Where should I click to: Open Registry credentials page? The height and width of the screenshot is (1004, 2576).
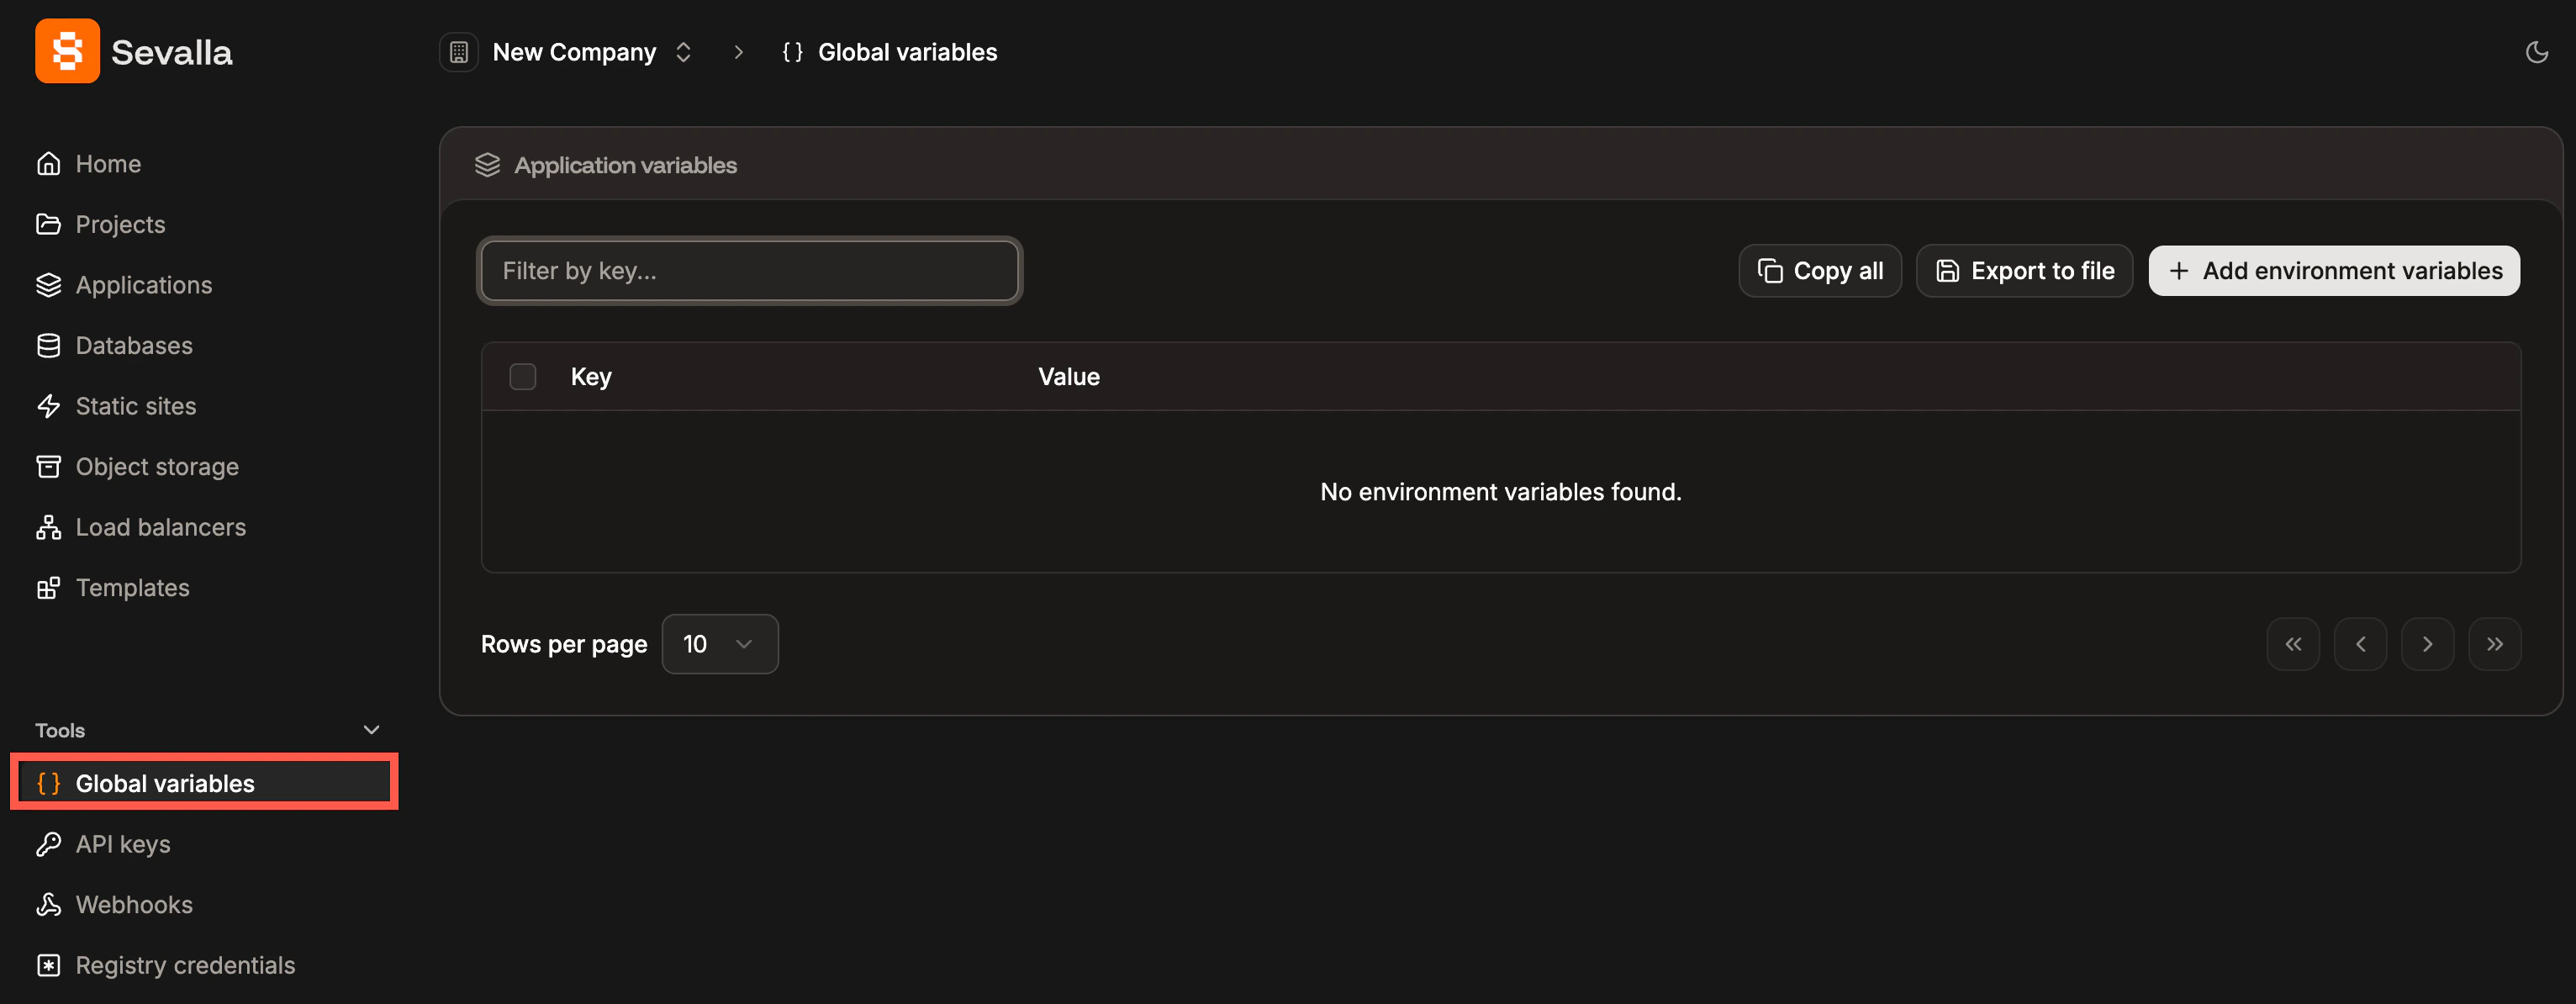point(185,964)
